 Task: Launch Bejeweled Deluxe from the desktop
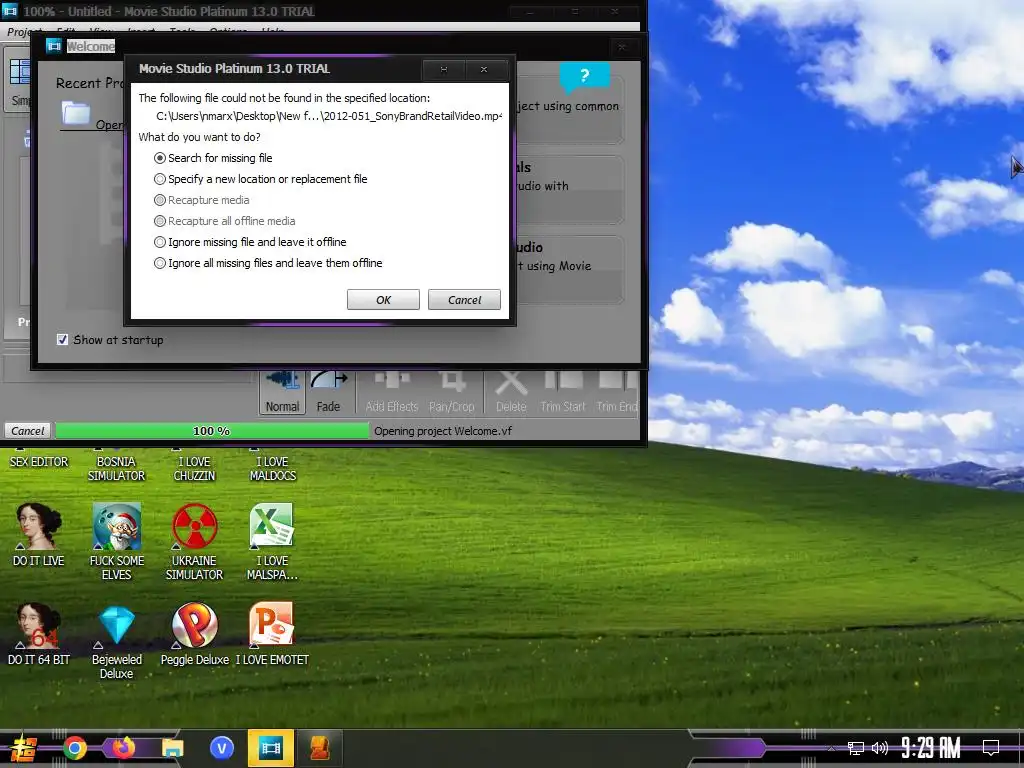(x=116, y=640)
